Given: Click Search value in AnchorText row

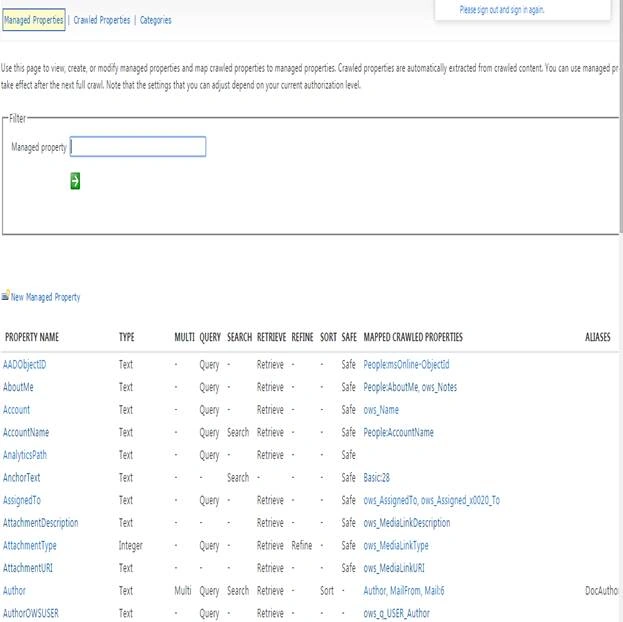Looking at the screenshot, I should click(x=238, y=477).
